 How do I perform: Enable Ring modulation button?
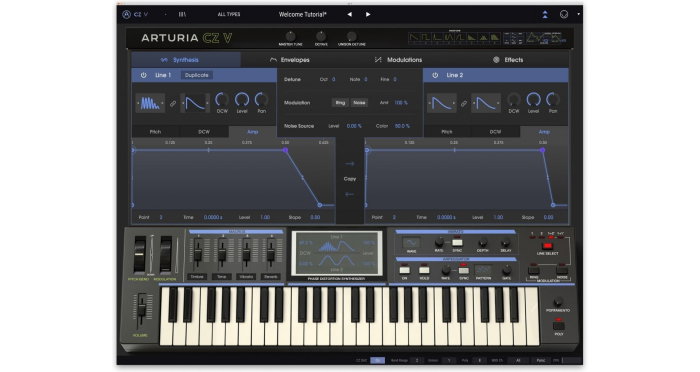340,103
